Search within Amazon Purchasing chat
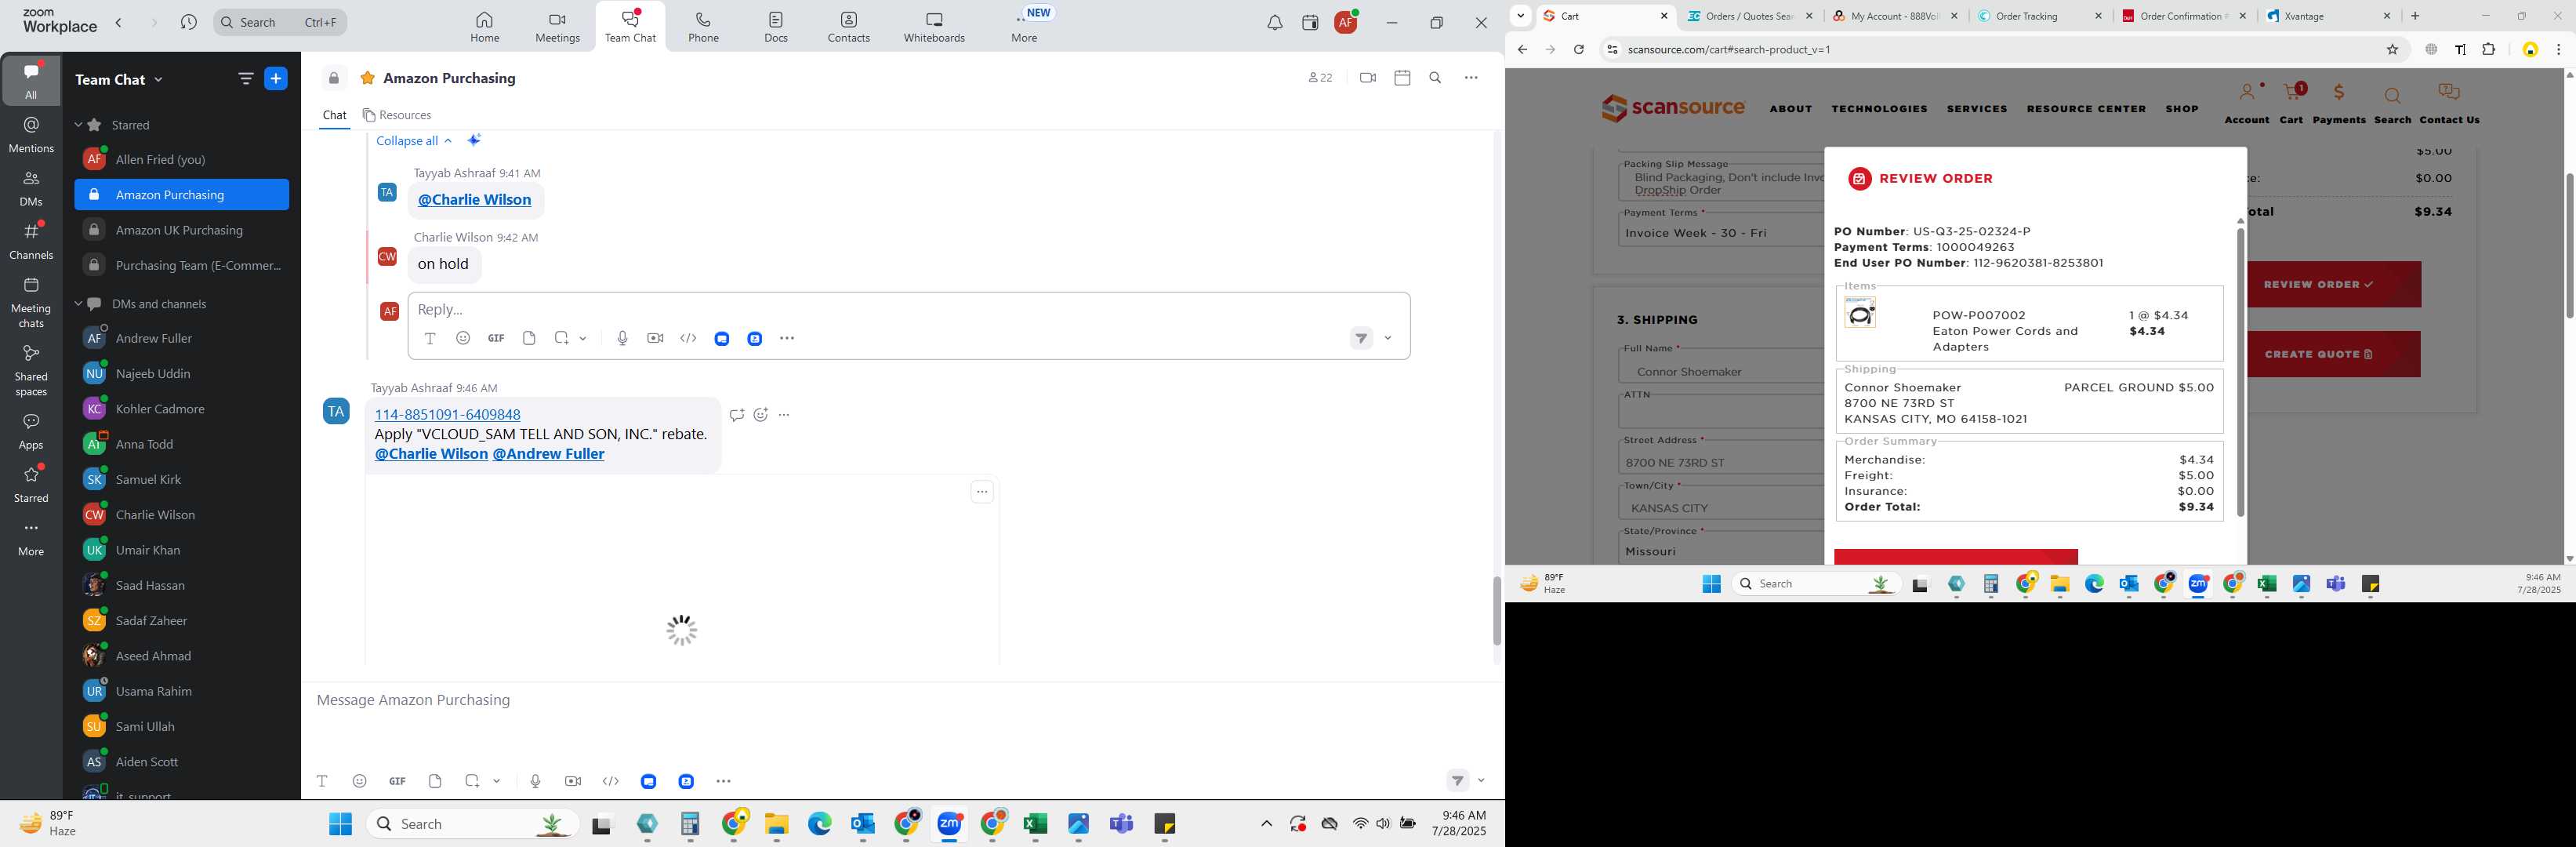The width and height of the screenshot is (2576, 847). click(x=1435, y=78)
